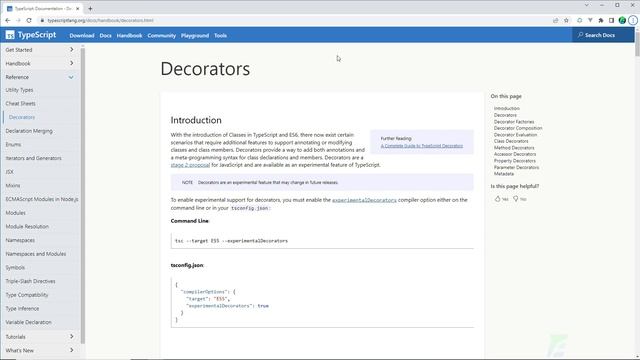Expand the Handbook sidebar section
The width and height of the screenshot is (640, 360).
[x=40, y=64]
